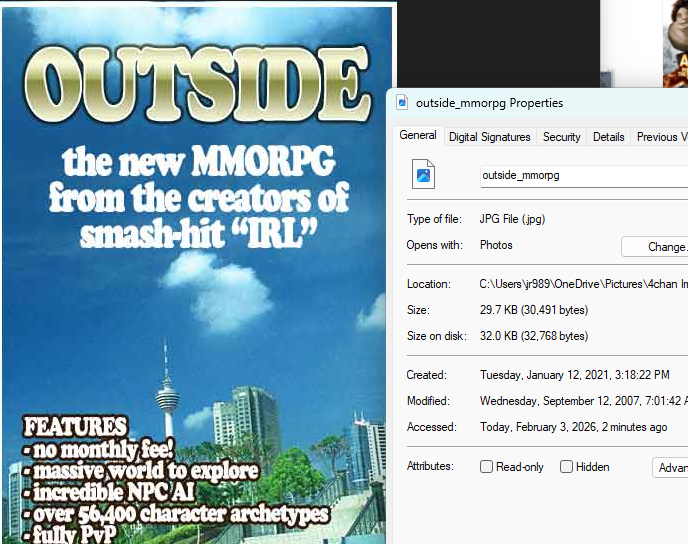
Task: Toggle the Hidden attribute checkbox
Action: pos(566,466)
